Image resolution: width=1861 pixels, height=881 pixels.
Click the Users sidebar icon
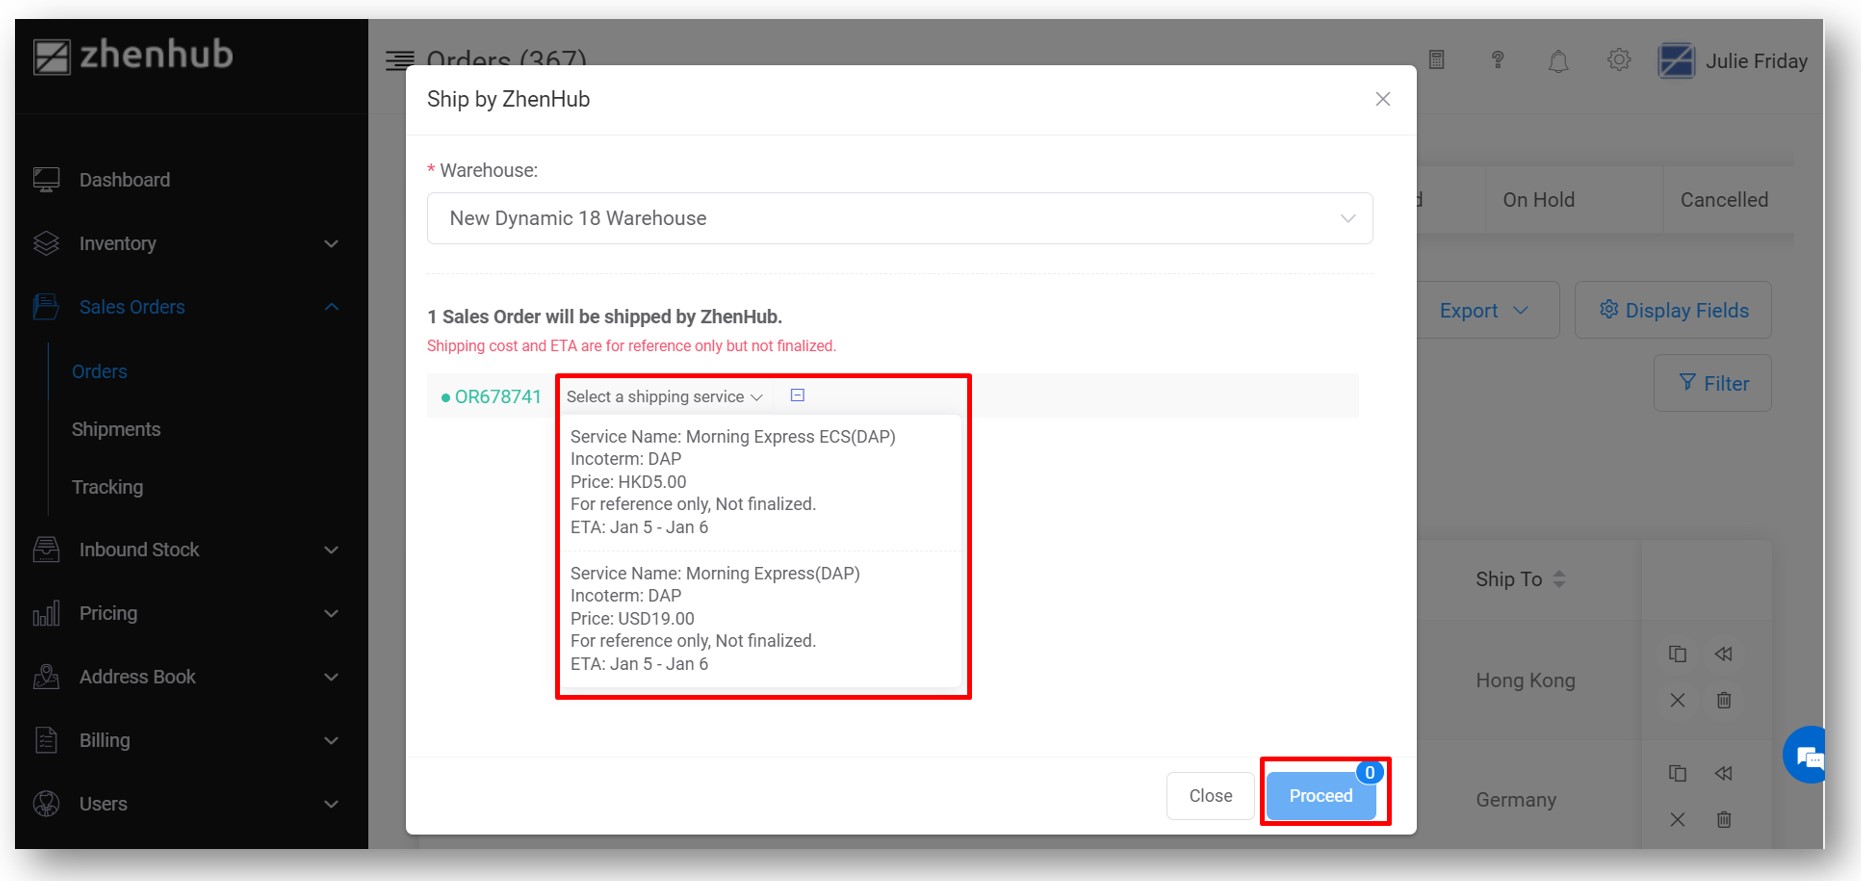coord(46,804)
